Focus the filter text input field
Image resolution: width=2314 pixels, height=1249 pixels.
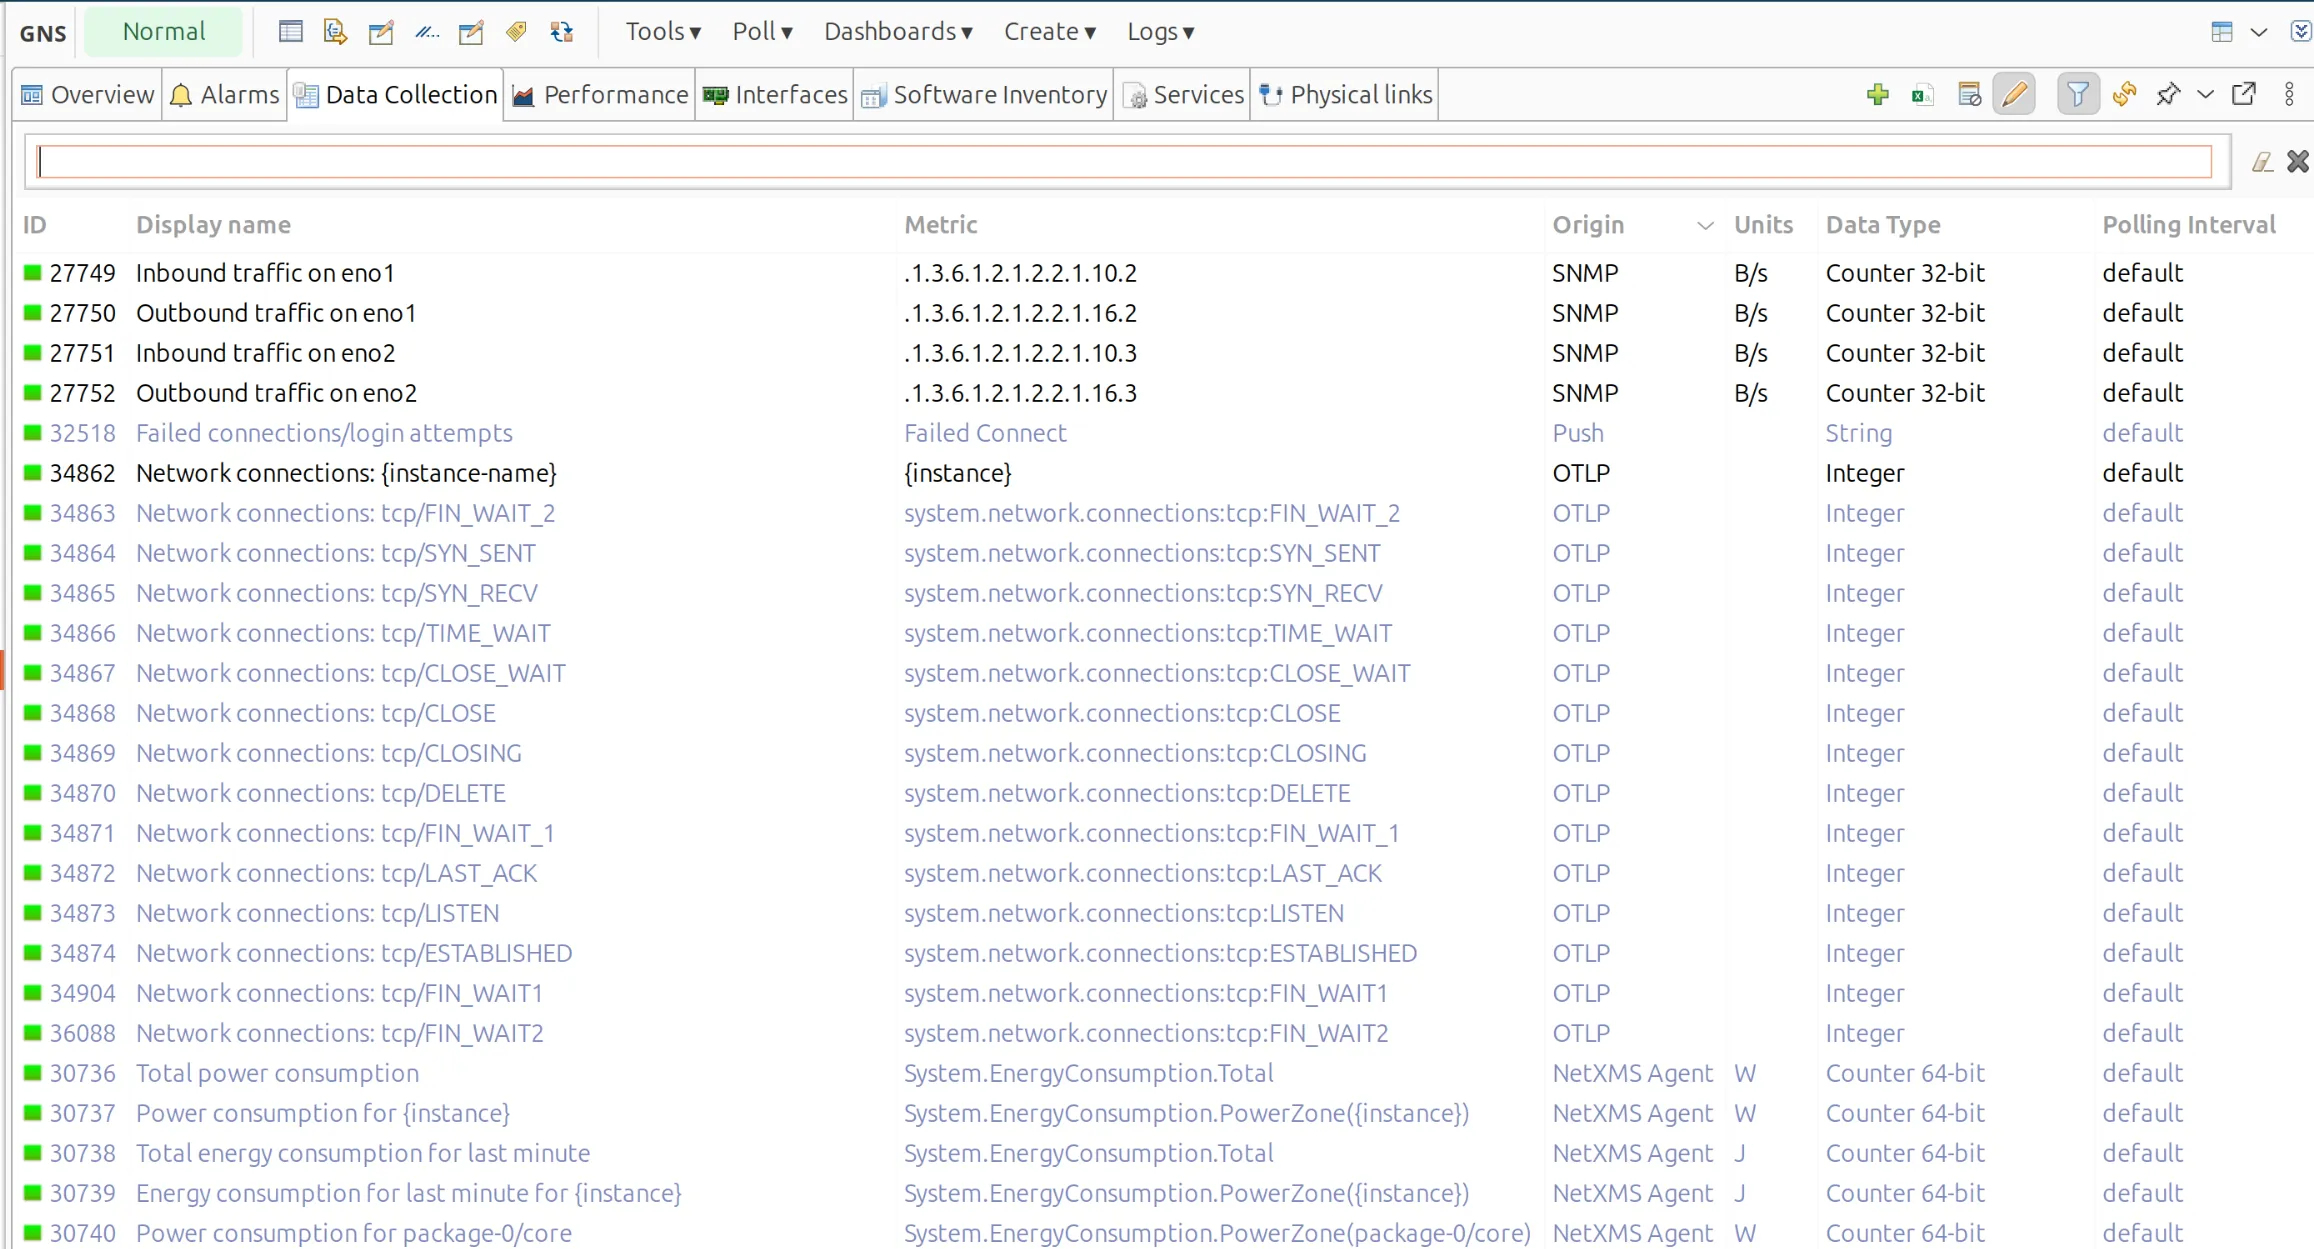point(1124,162)
